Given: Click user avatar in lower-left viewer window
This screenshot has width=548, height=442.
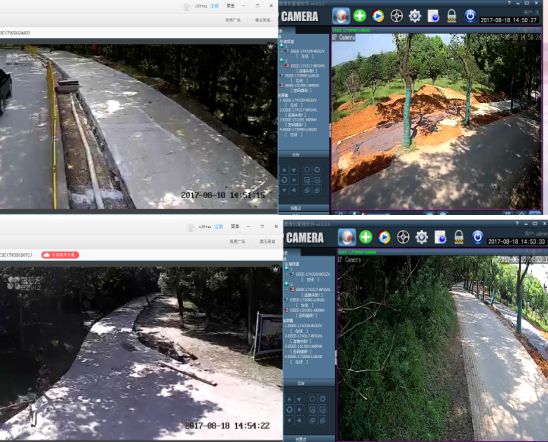Looking at the screenshot, I should click(190, 227).
